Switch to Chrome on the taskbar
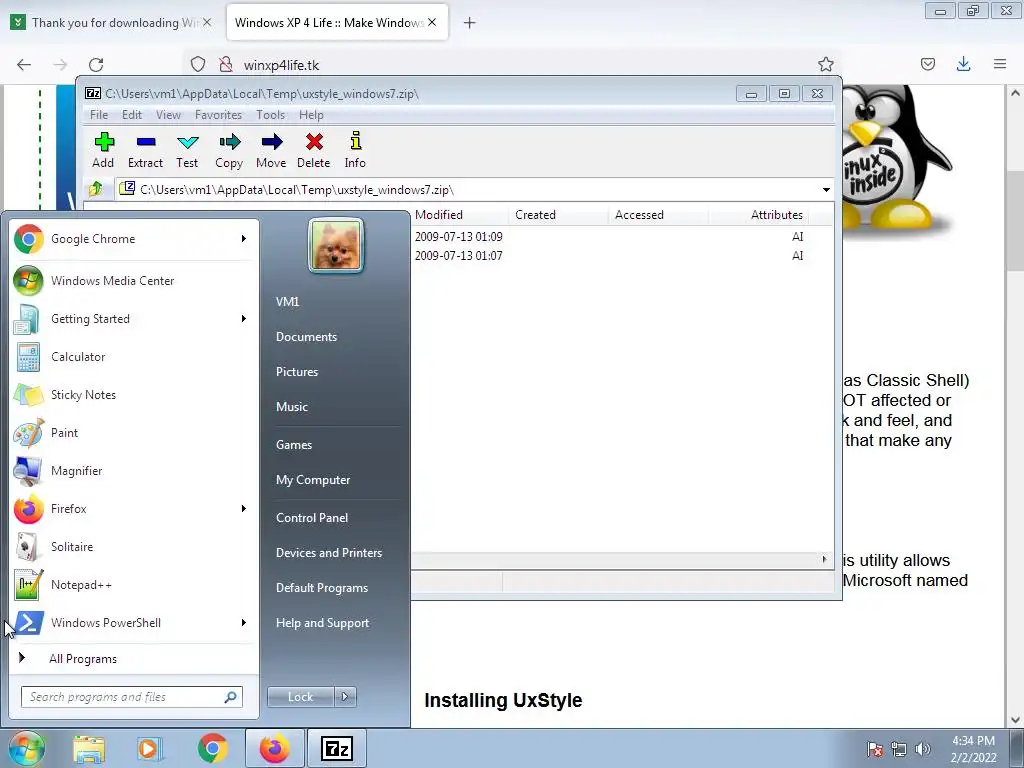 (x=212, y=748)
